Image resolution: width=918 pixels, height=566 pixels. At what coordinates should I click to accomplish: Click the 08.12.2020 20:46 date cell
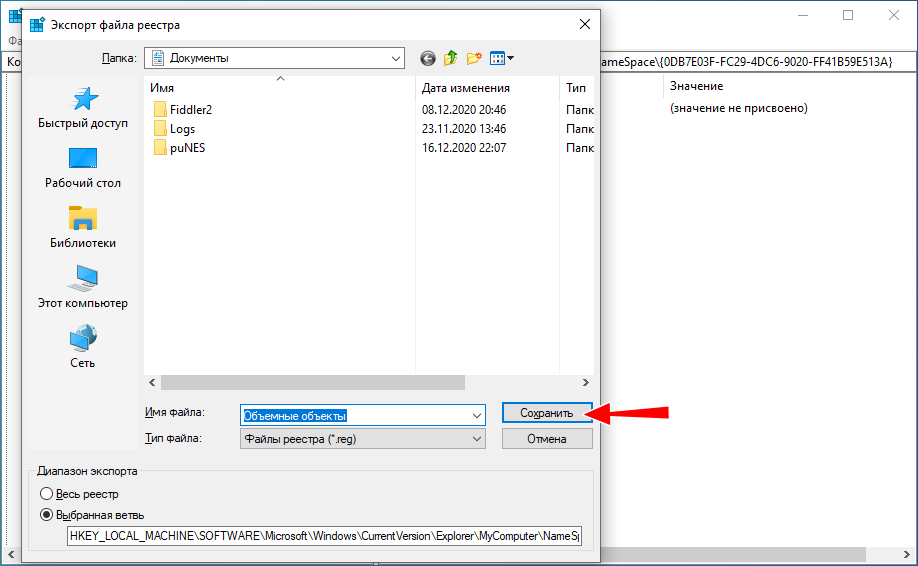pyautogui.click(x=464, y=109)
